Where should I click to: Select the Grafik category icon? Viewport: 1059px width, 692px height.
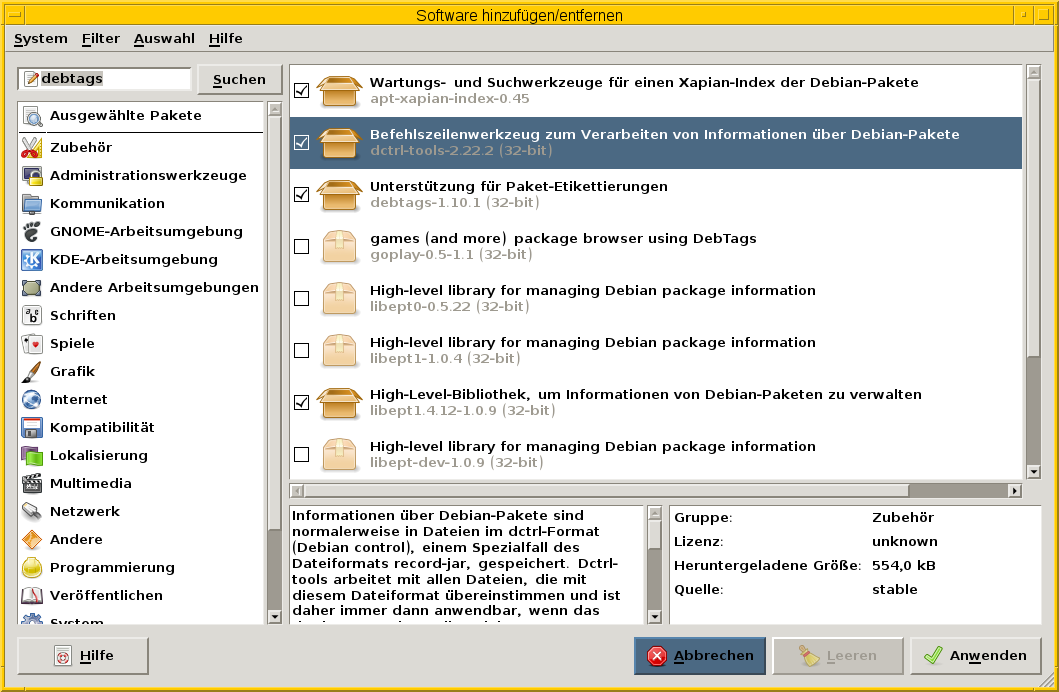click(33, 371)
